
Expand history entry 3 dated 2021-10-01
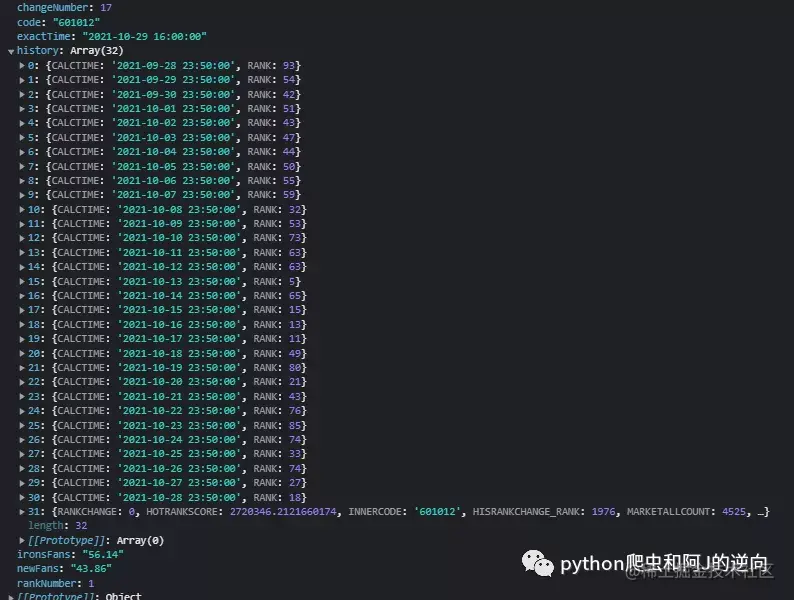click(x=22, y=109)
